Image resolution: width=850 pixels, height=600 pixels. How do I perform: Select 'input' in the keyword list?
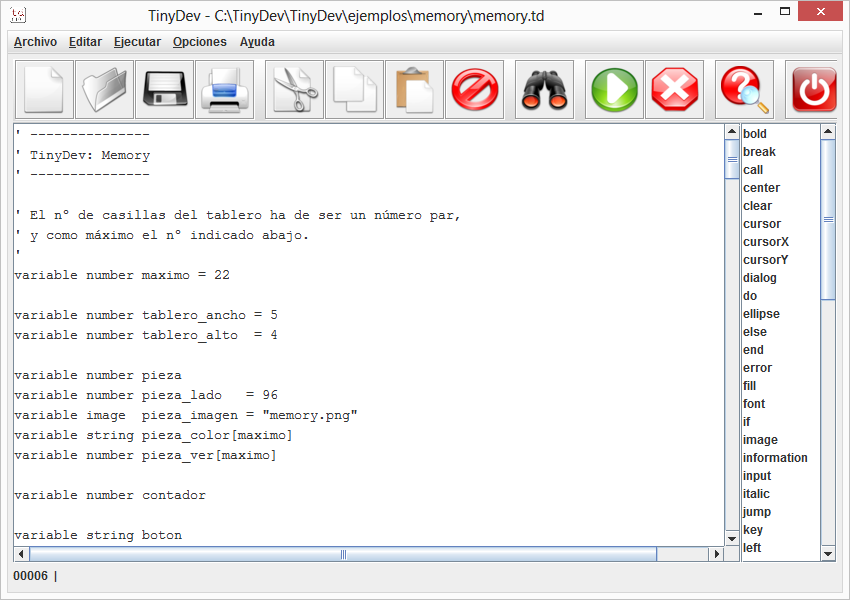(x=757, y=475)
